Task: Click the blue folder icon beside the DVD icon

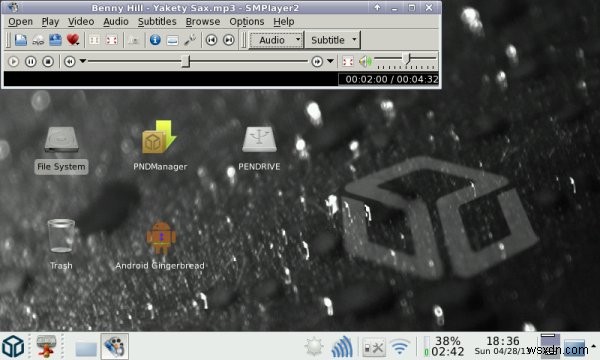Action: tap(55, 40)
